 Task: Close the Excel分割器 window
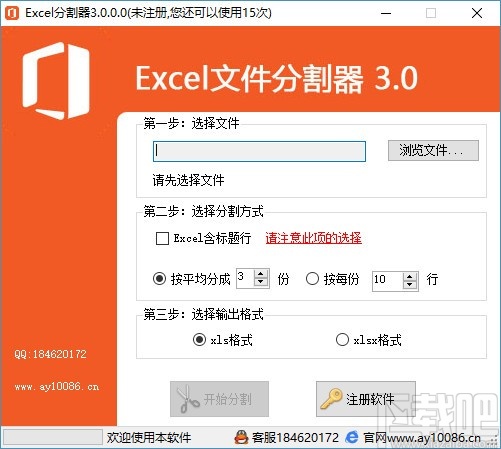[x=477, y=13]
